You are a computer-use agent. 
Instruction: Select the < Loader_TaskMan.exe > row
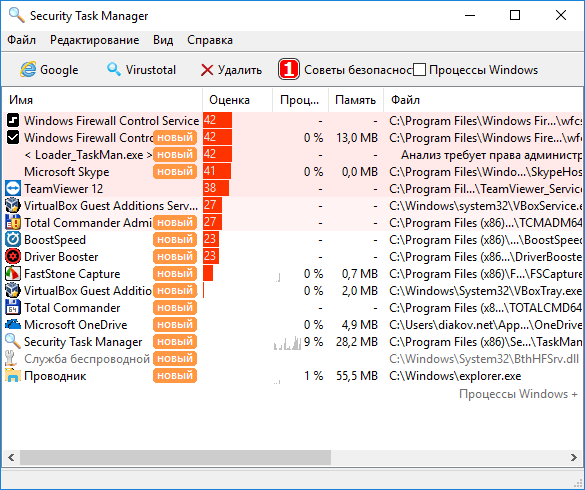(292, 155)
